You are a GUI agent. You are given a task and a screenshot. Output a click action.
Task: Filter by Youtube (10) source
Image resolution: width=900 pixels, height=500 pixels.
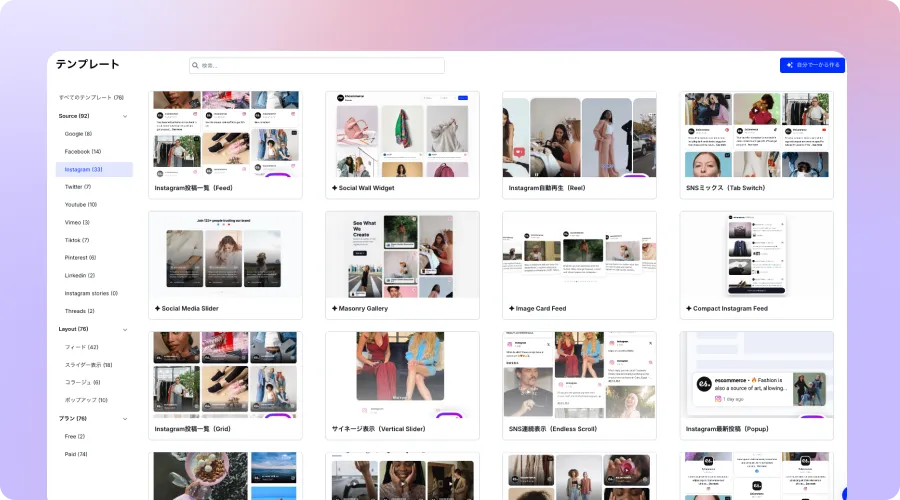[x=81, y=204]
